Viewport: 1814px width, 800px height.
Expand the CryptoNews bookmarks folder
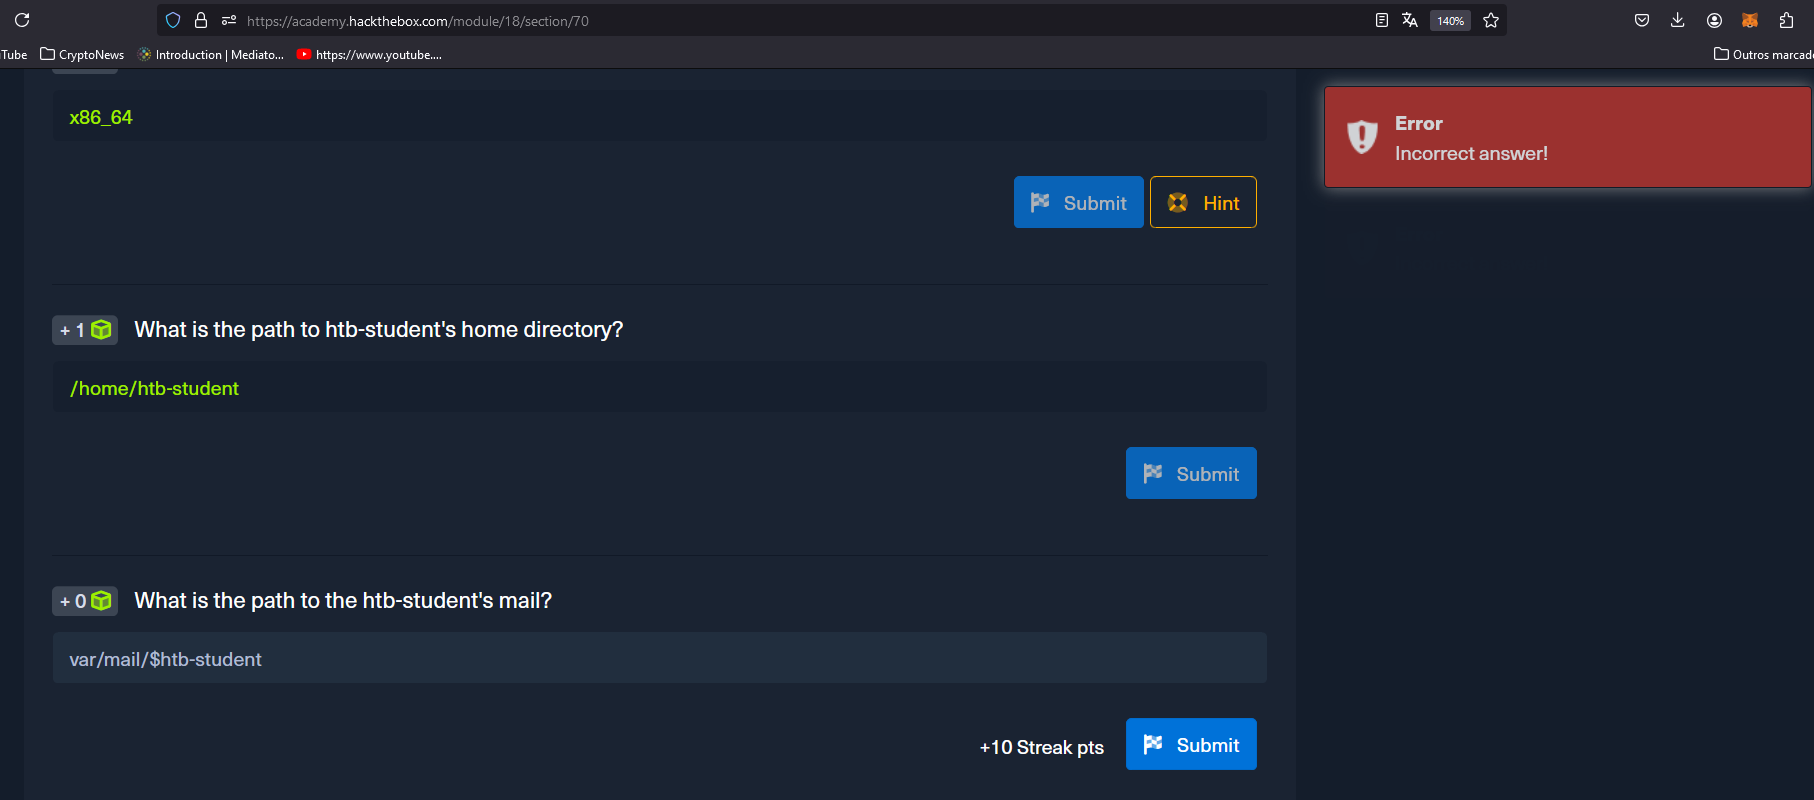82,54
